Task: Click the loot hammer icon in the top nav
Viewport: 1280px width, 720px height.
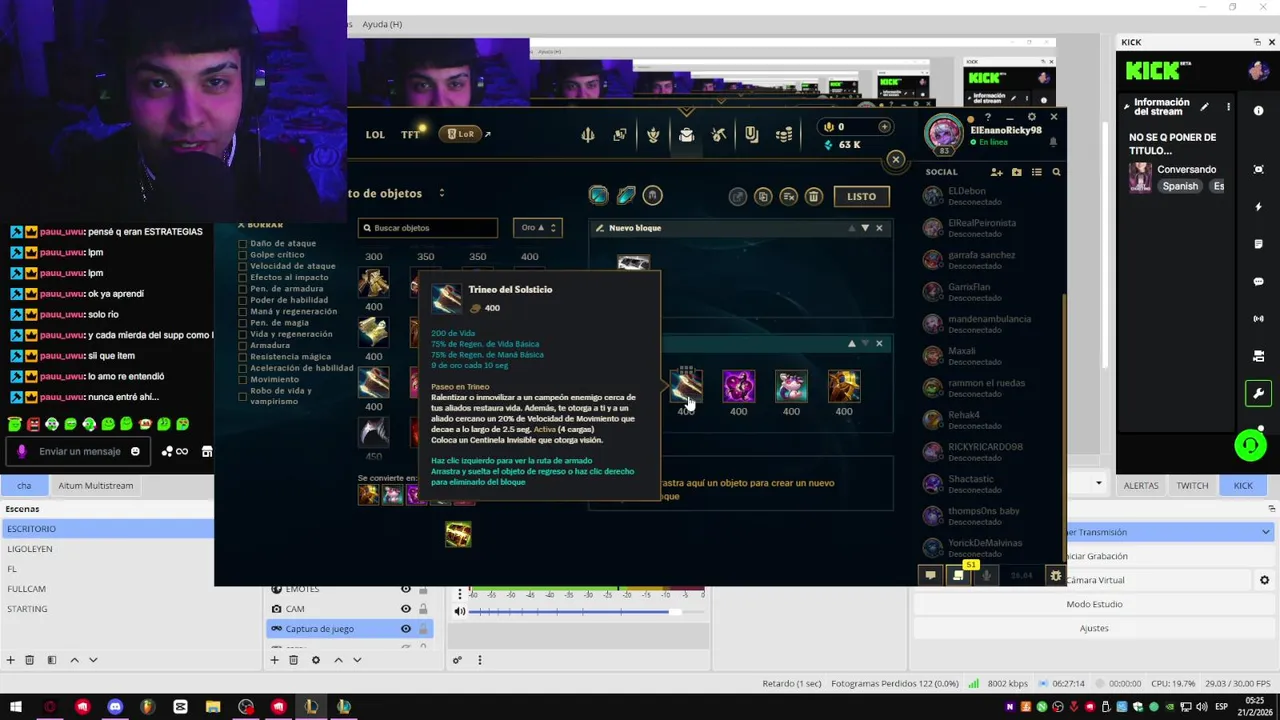Action: [x=719, y=134]
